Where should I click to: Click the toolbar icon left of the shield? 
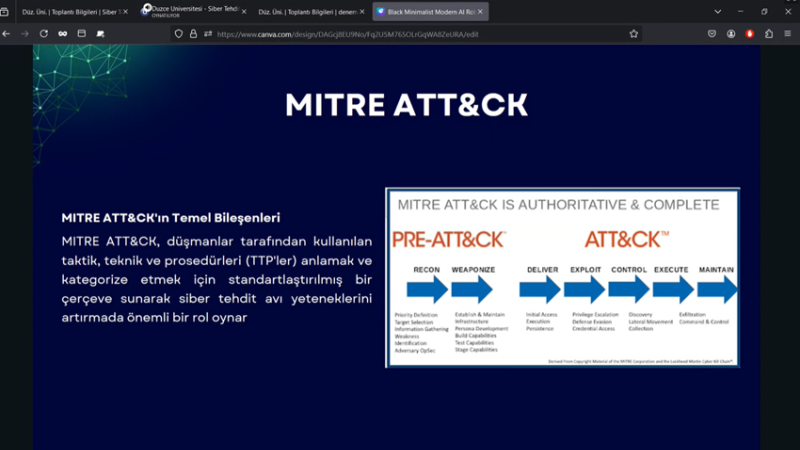point(101,34)
